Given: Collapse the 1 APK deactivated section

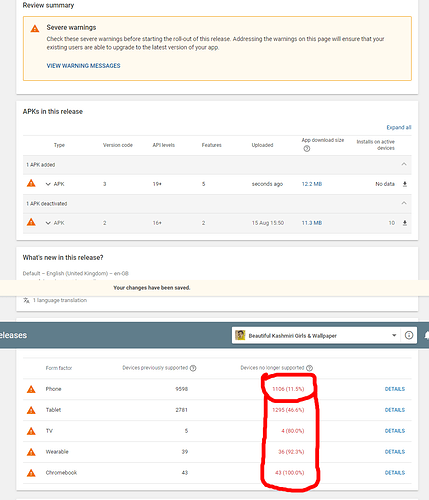Looking at the screenshot, I should [x=404, y=203].
